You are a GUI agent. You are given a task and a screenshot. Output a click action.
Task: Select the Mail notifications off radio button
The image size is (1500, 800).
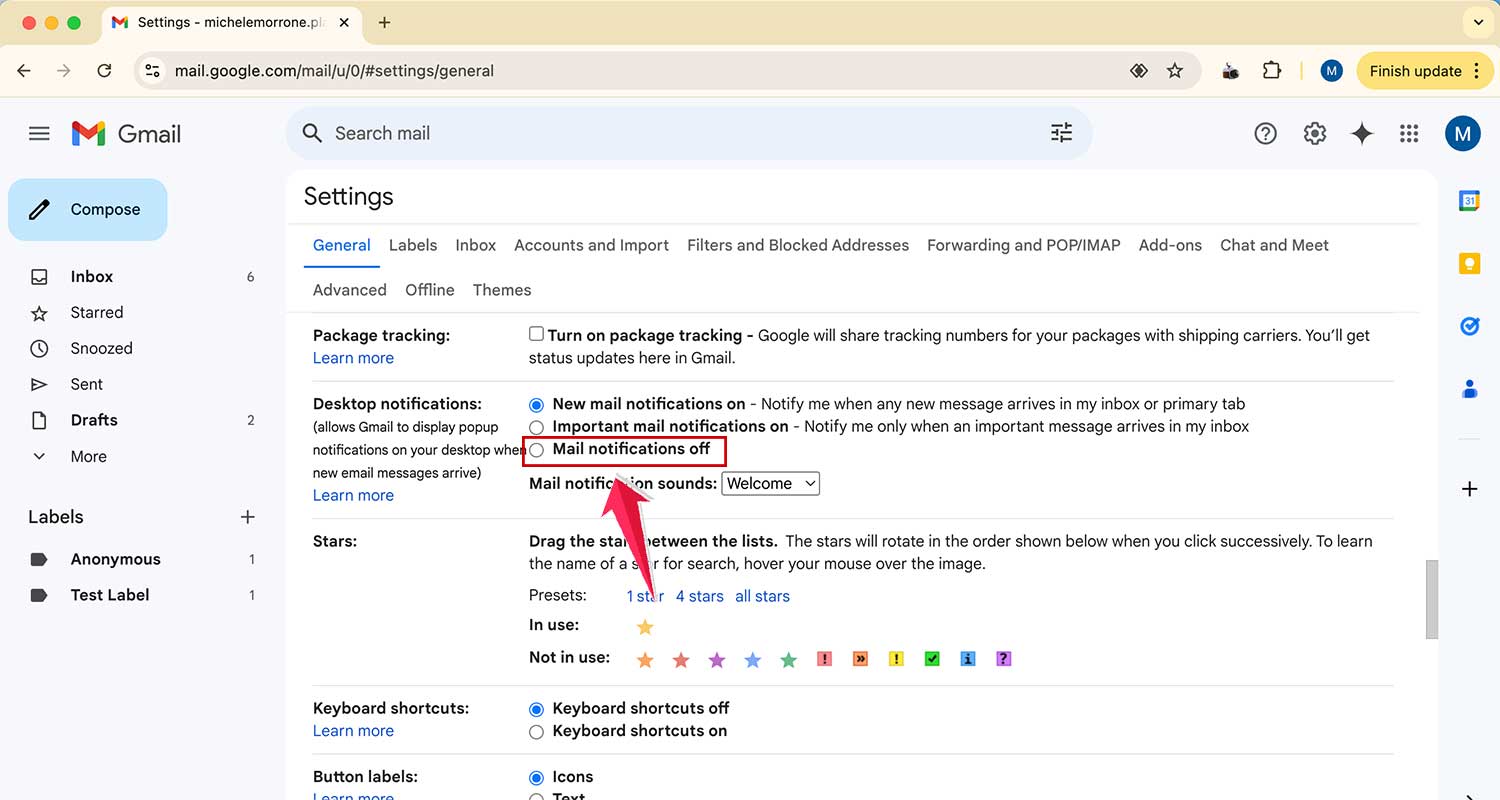[537, 450]
